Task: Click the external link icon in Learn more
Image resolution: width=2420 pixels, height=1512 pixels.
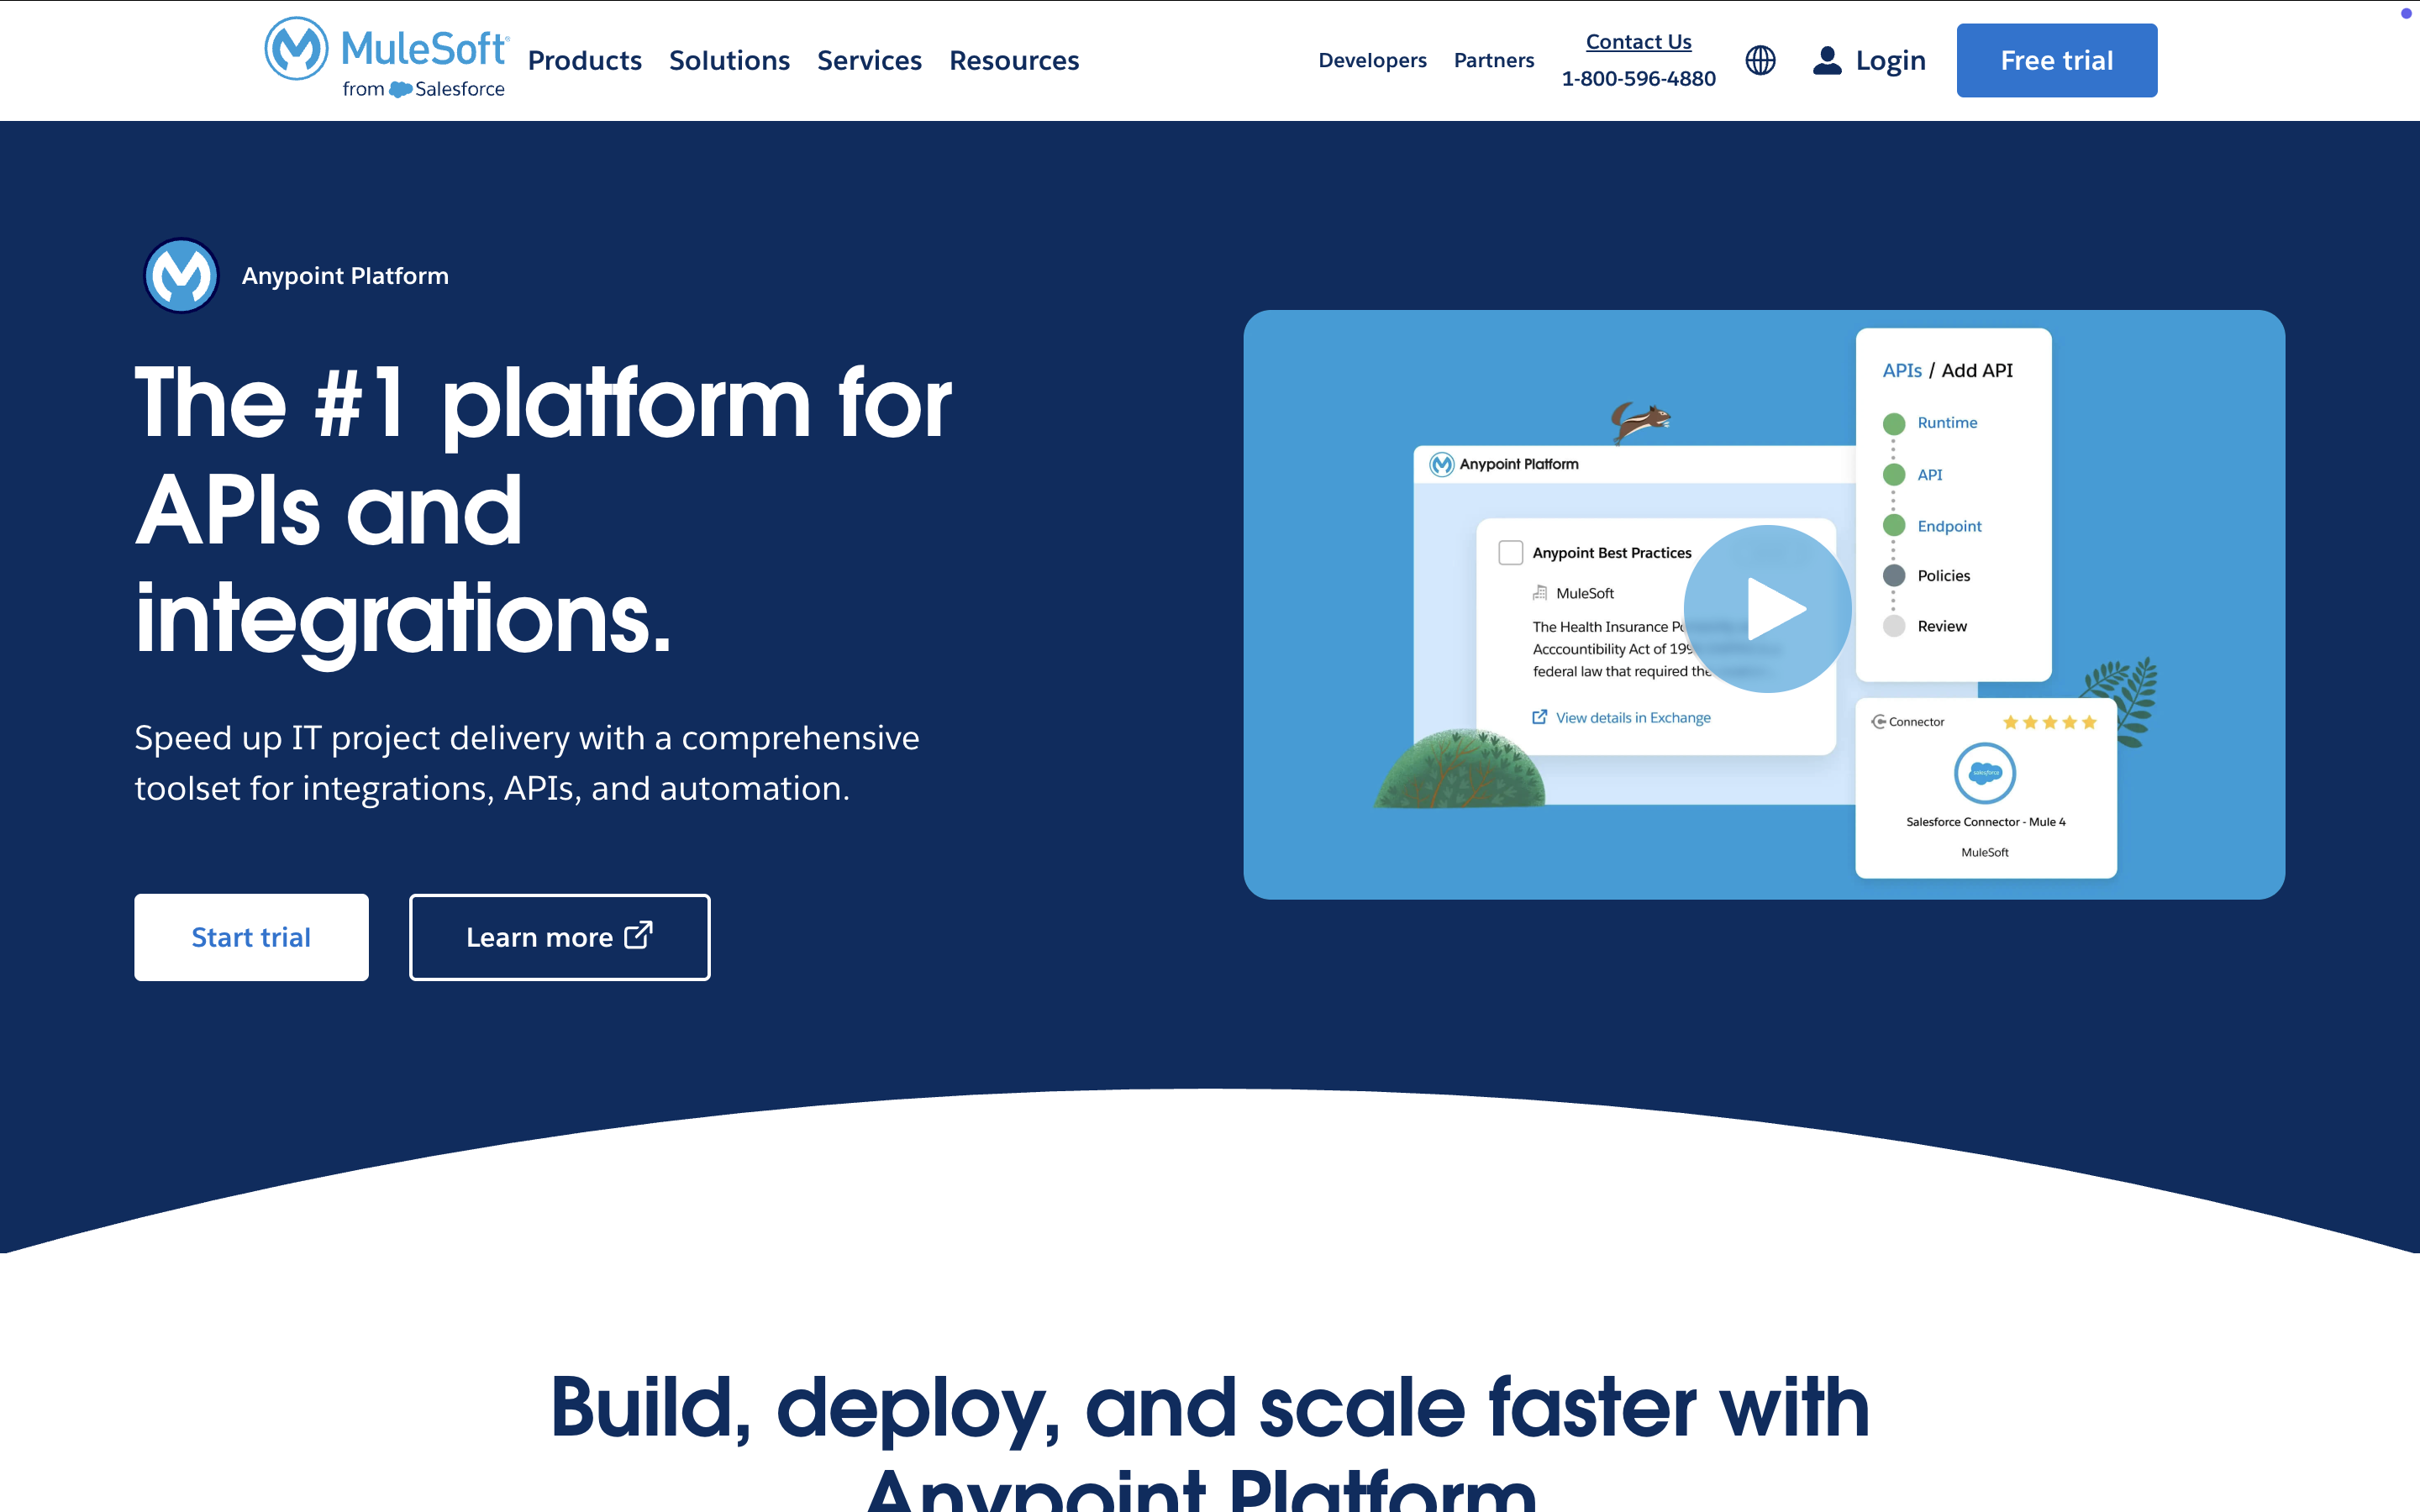Action: click(638, 936)
